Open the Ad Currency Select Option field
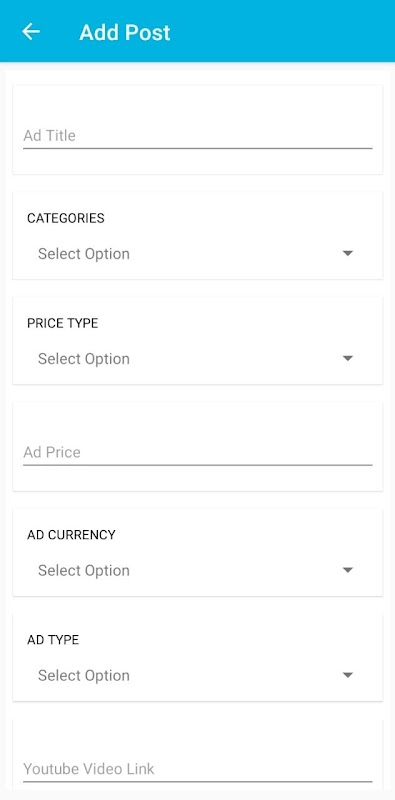 pos(197,570)
